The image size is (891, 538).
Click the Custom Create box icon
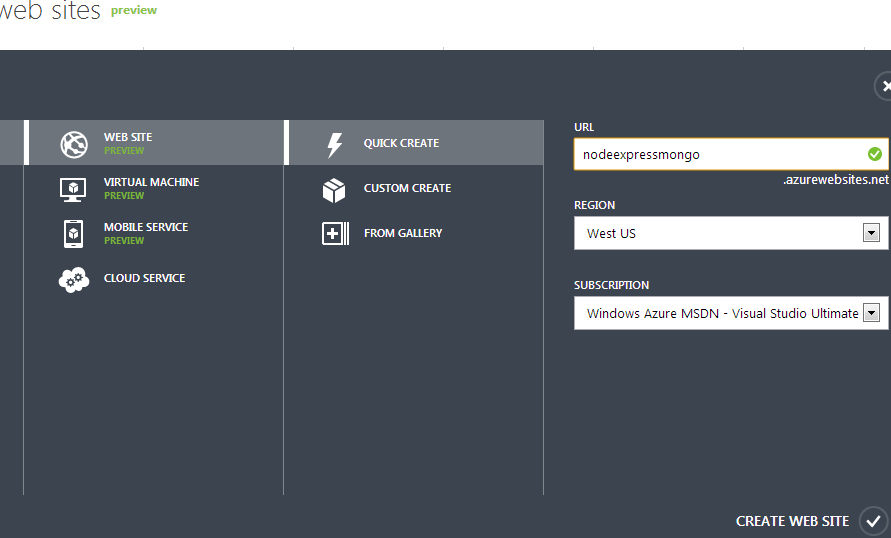pyautogui.click(x=334, y=190)
